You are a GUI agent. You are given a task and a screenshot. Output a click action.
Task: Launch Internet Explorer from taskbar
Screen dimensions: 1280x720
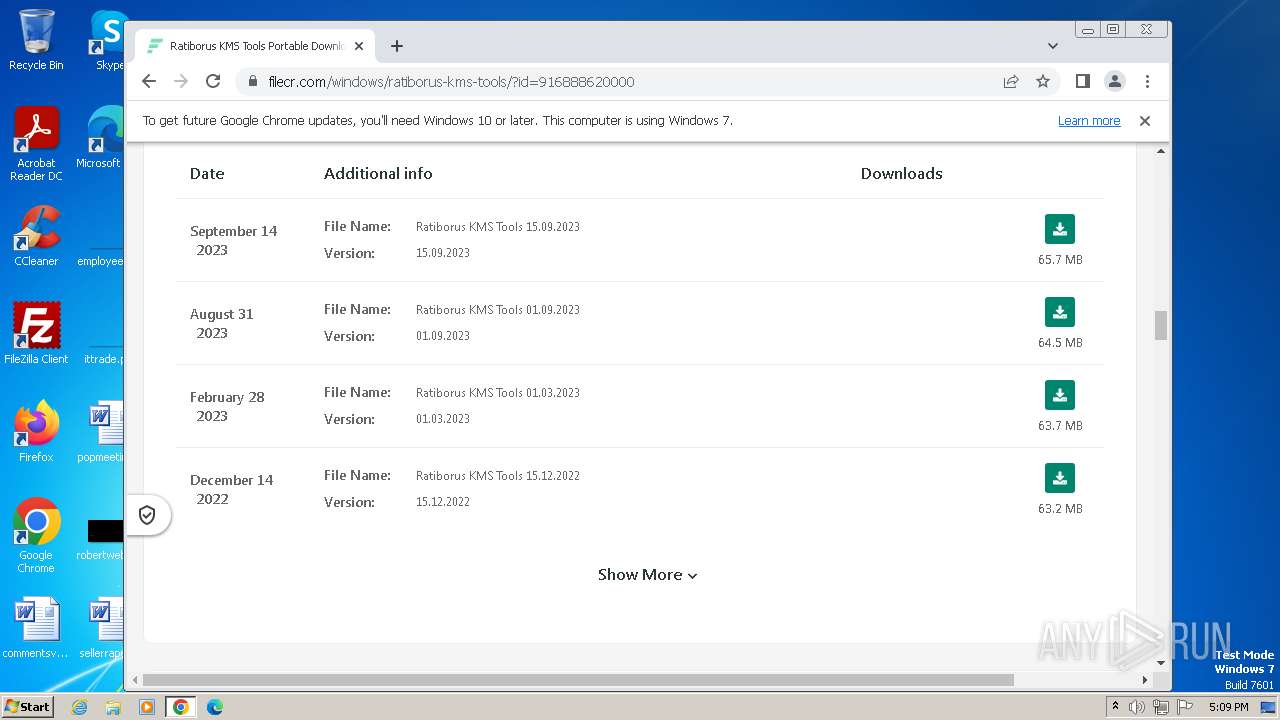(x=80, y=707)
